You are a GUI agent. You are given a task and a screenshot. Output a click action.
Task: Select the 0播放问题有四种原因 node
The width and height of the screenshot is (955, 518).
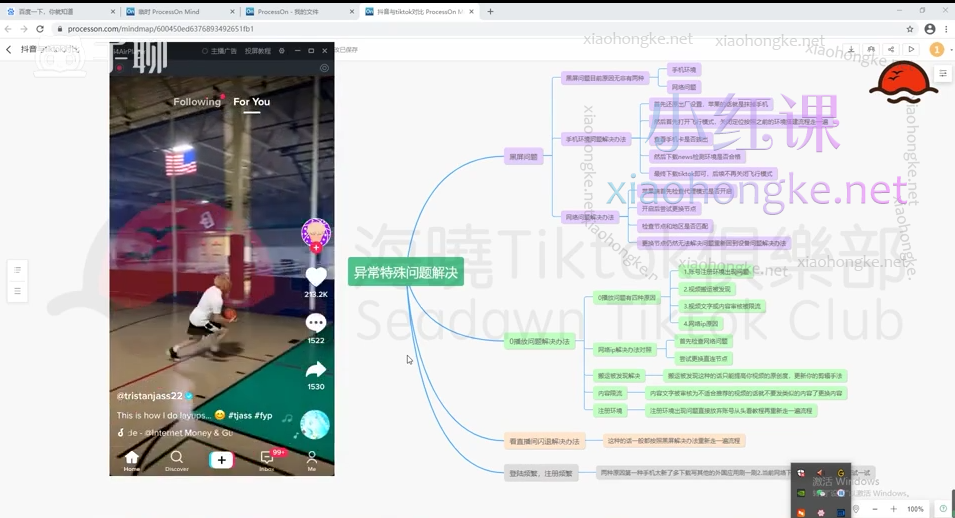coord(627,298)
